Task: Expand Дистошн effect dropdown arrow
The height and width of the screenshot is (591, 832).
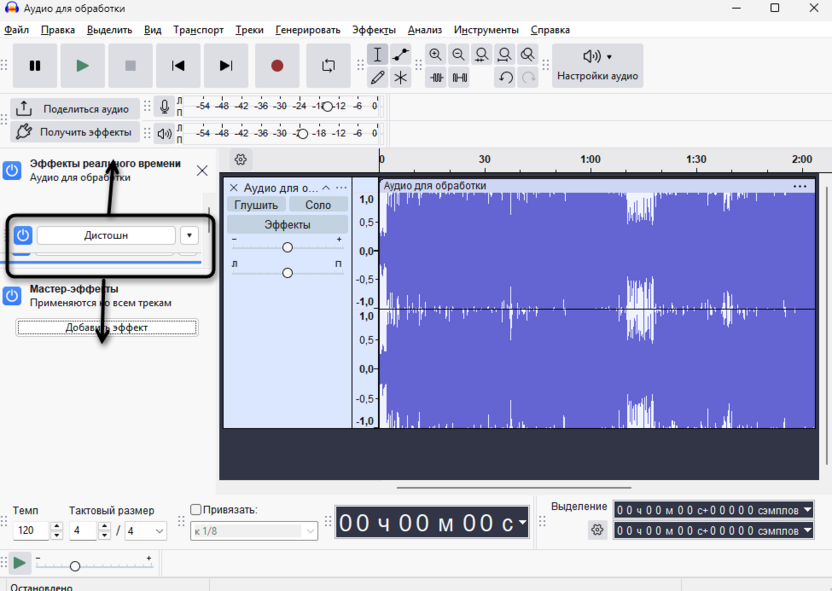Action: [x=189, y=235]
